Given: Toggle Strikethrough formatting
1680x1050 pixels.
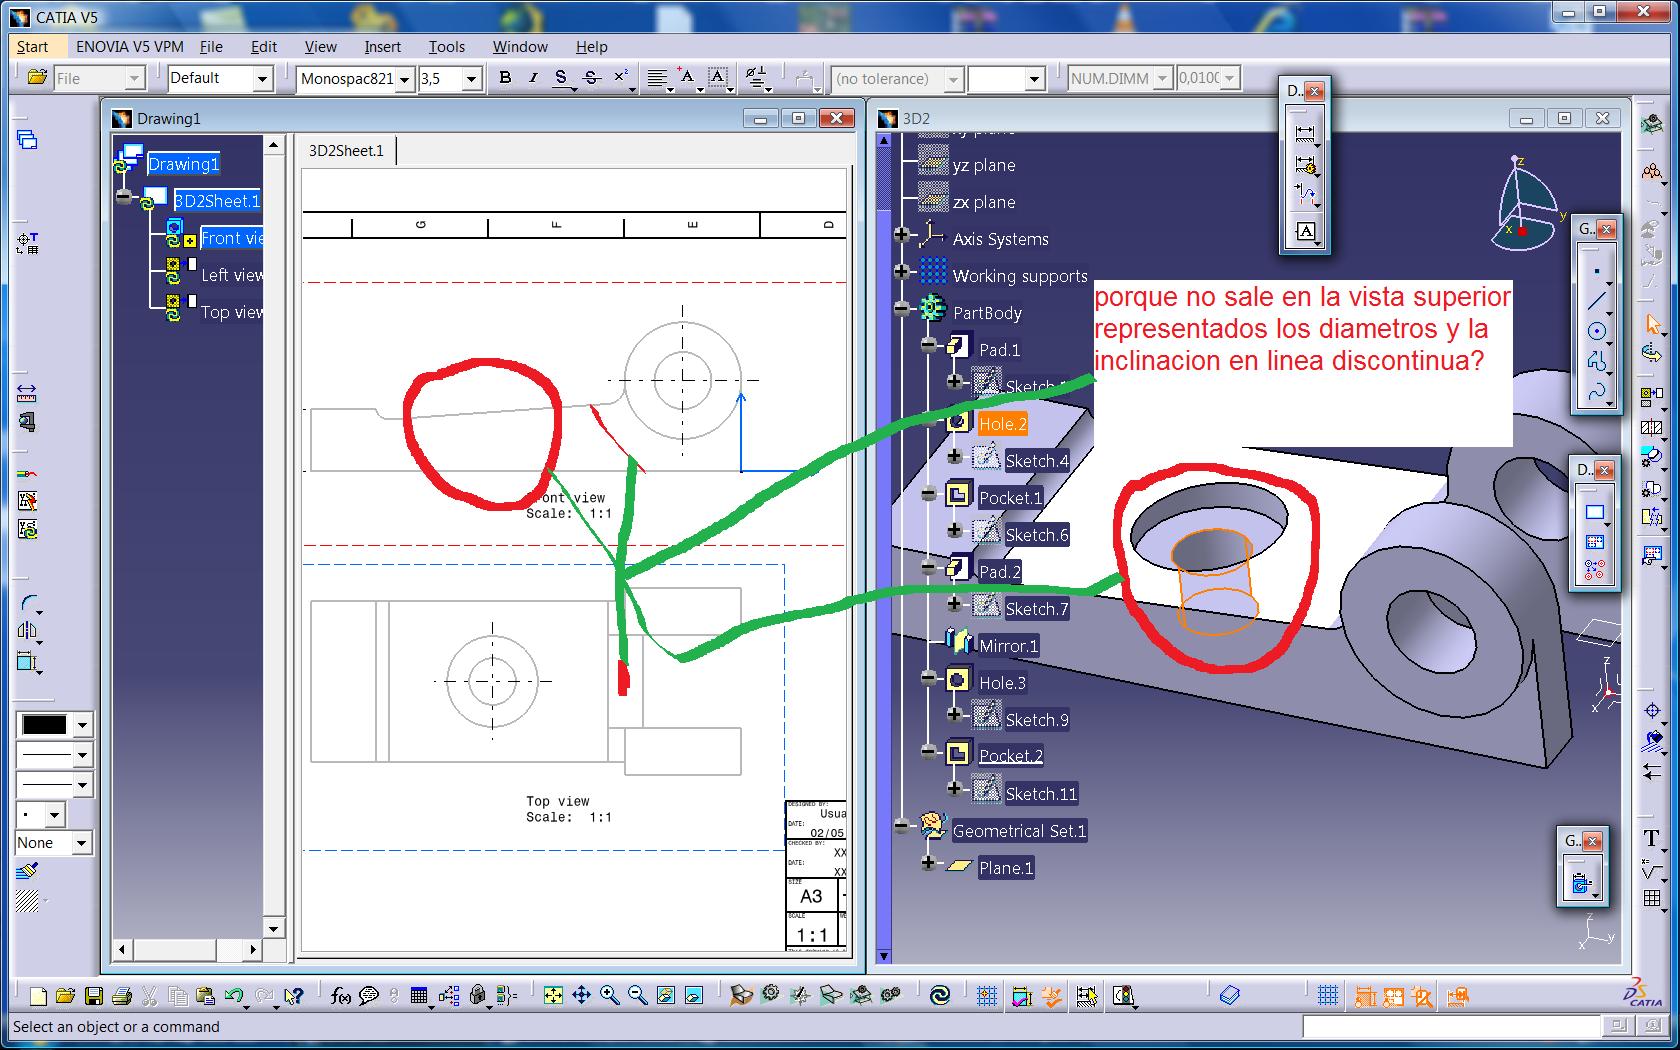Looking at the screenshot, I should [591, 78].
